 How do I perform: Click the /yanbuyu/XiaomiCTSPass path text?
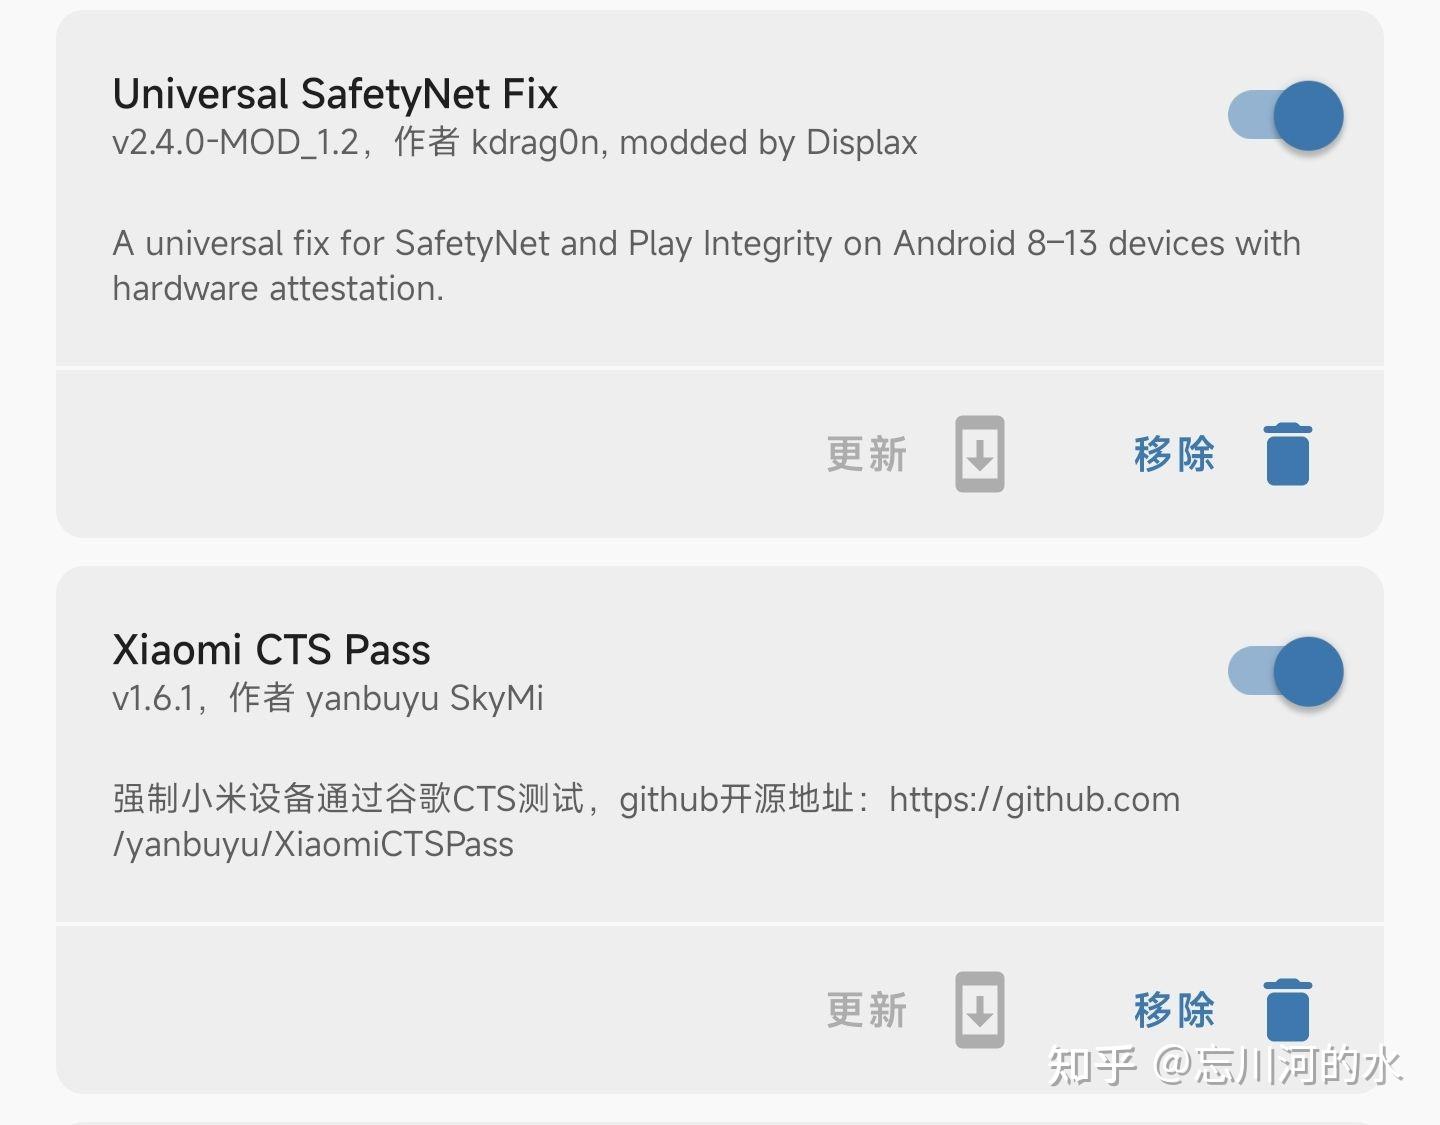313,845
